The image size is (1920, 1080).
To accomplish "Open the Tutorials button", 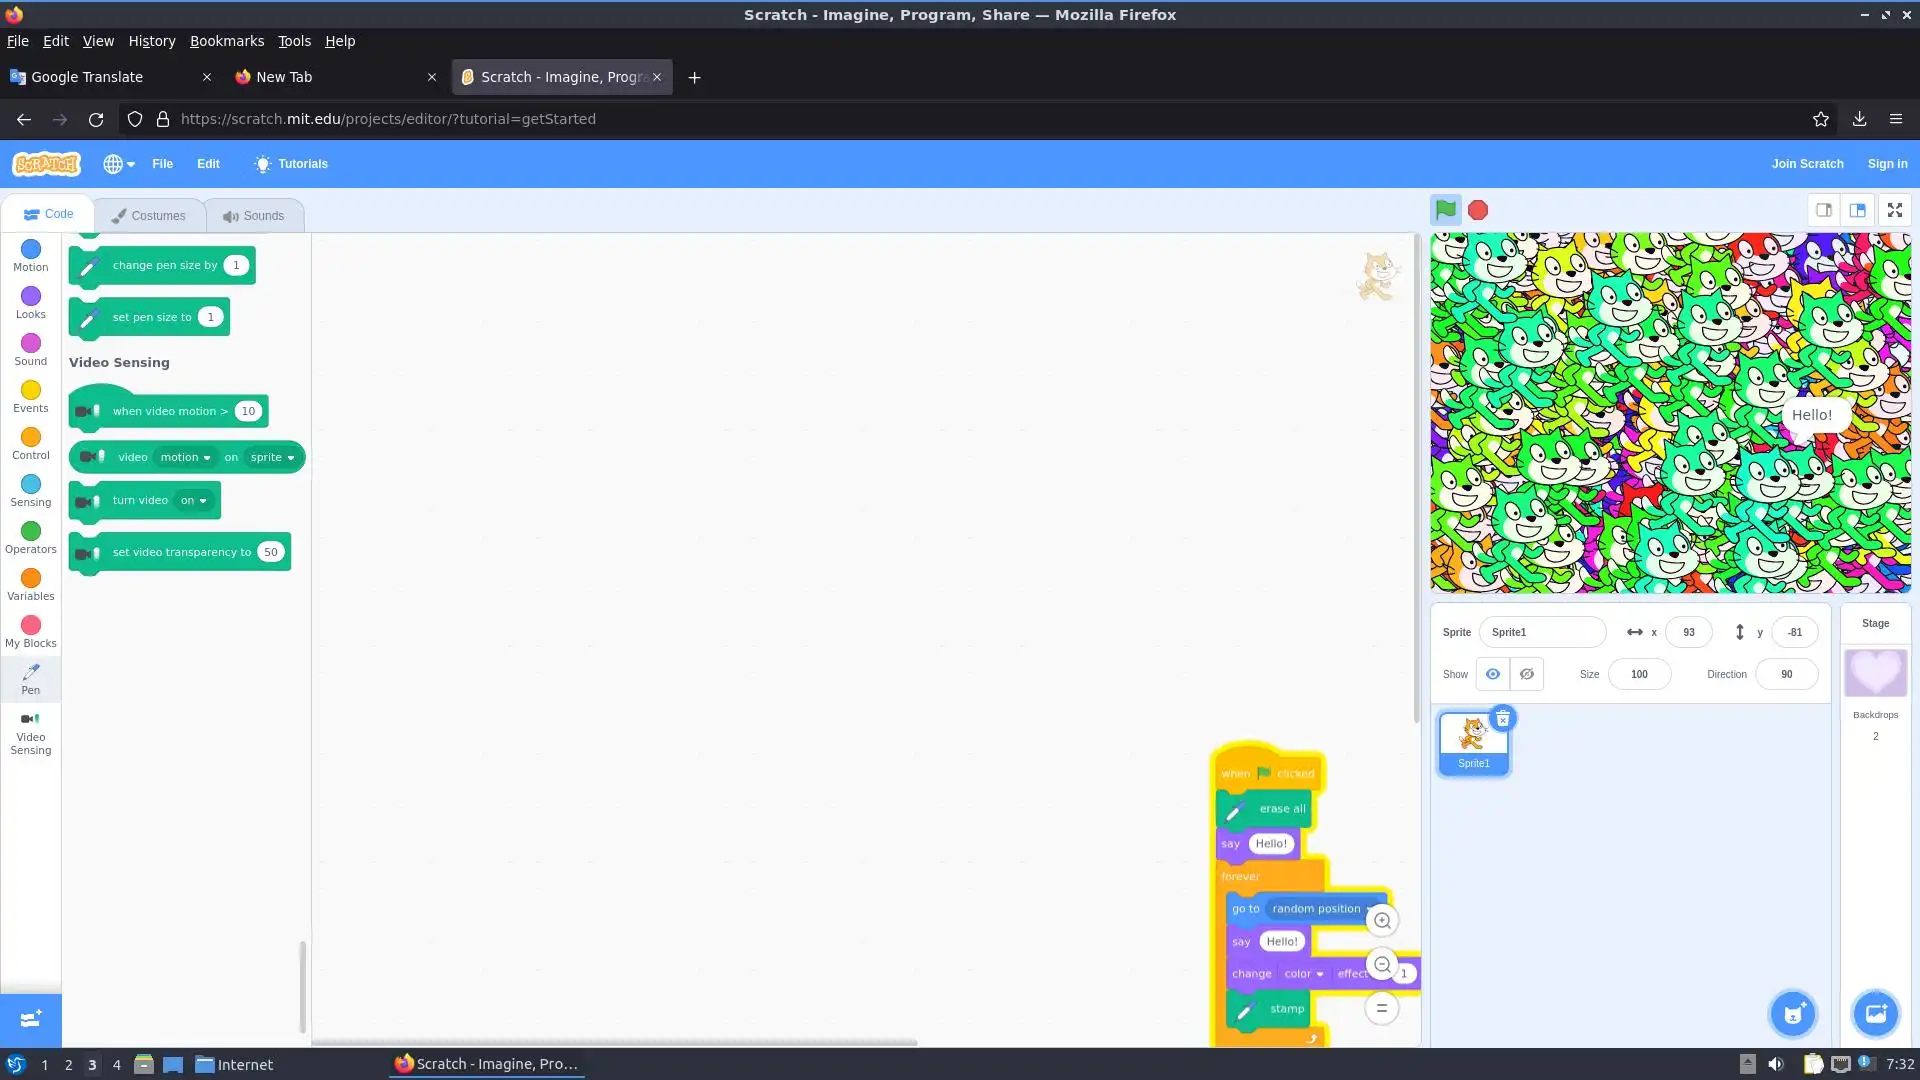I will click(291, 164).
